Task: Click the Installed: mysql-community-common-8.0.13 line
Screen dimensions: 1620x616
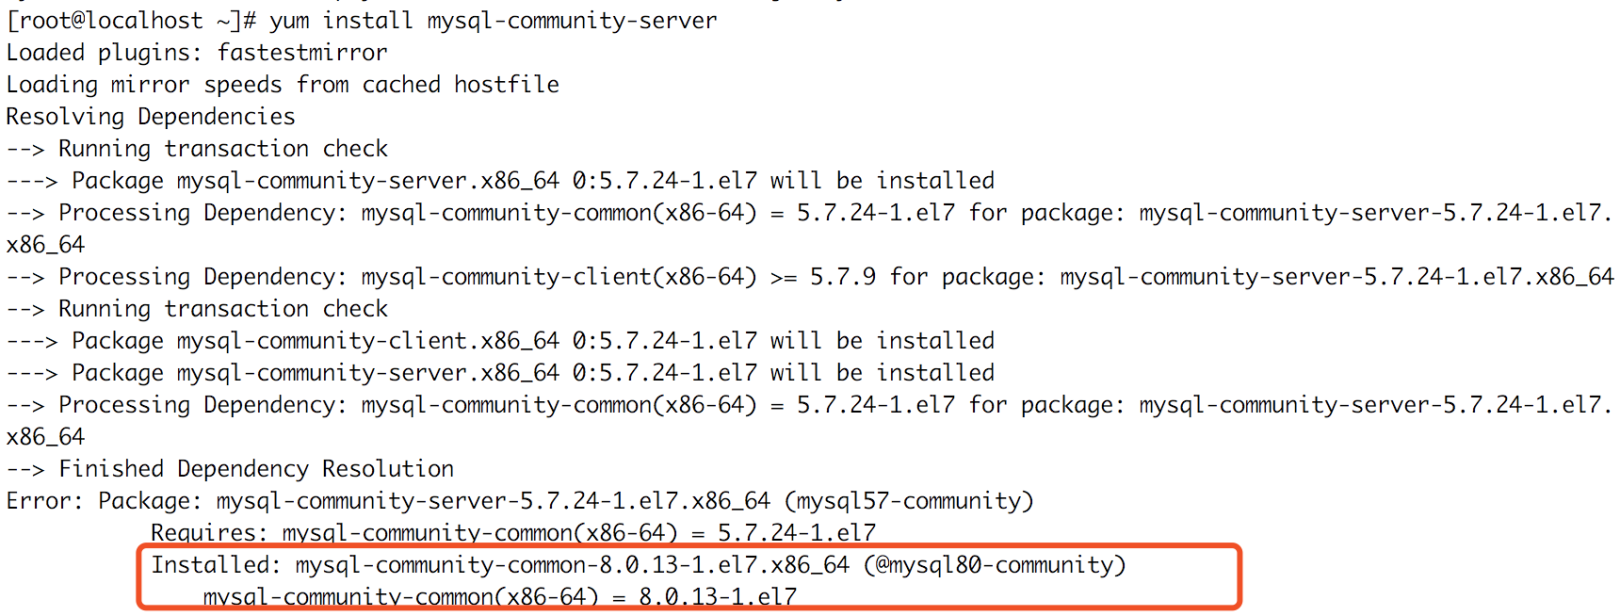Action: [638, 565]
